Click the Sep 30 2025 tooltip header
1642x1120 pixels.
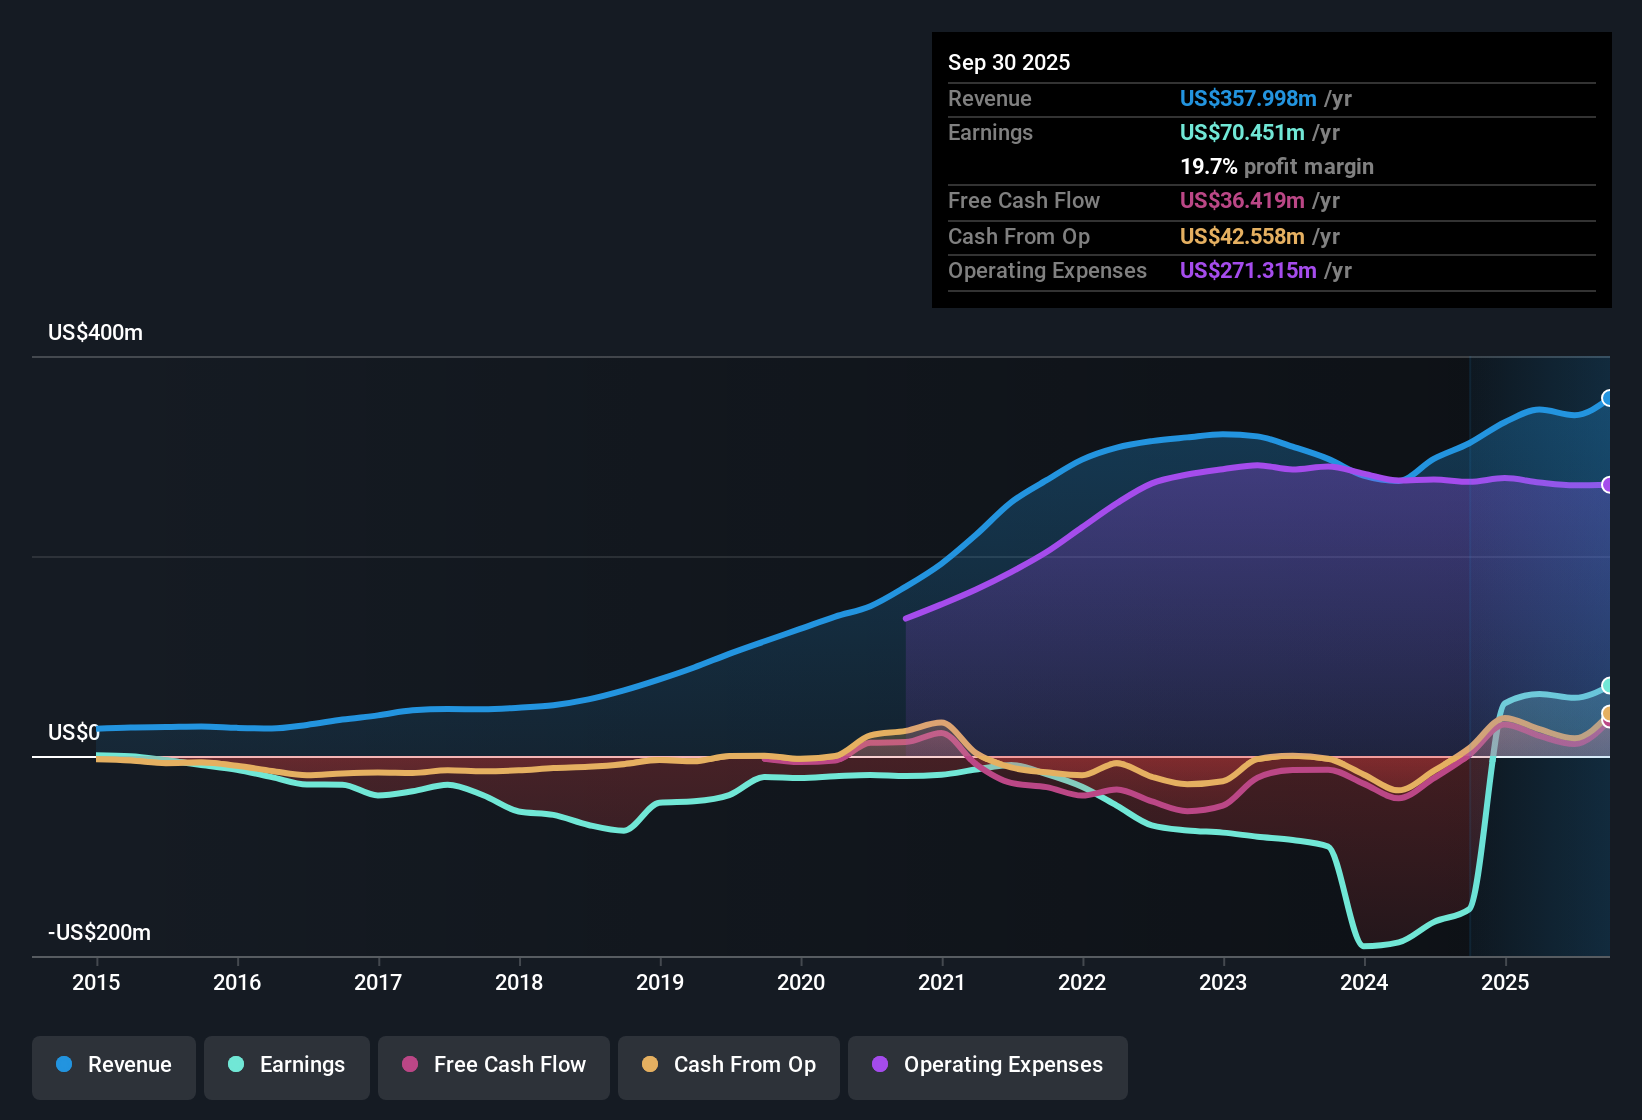(1010, 62)
